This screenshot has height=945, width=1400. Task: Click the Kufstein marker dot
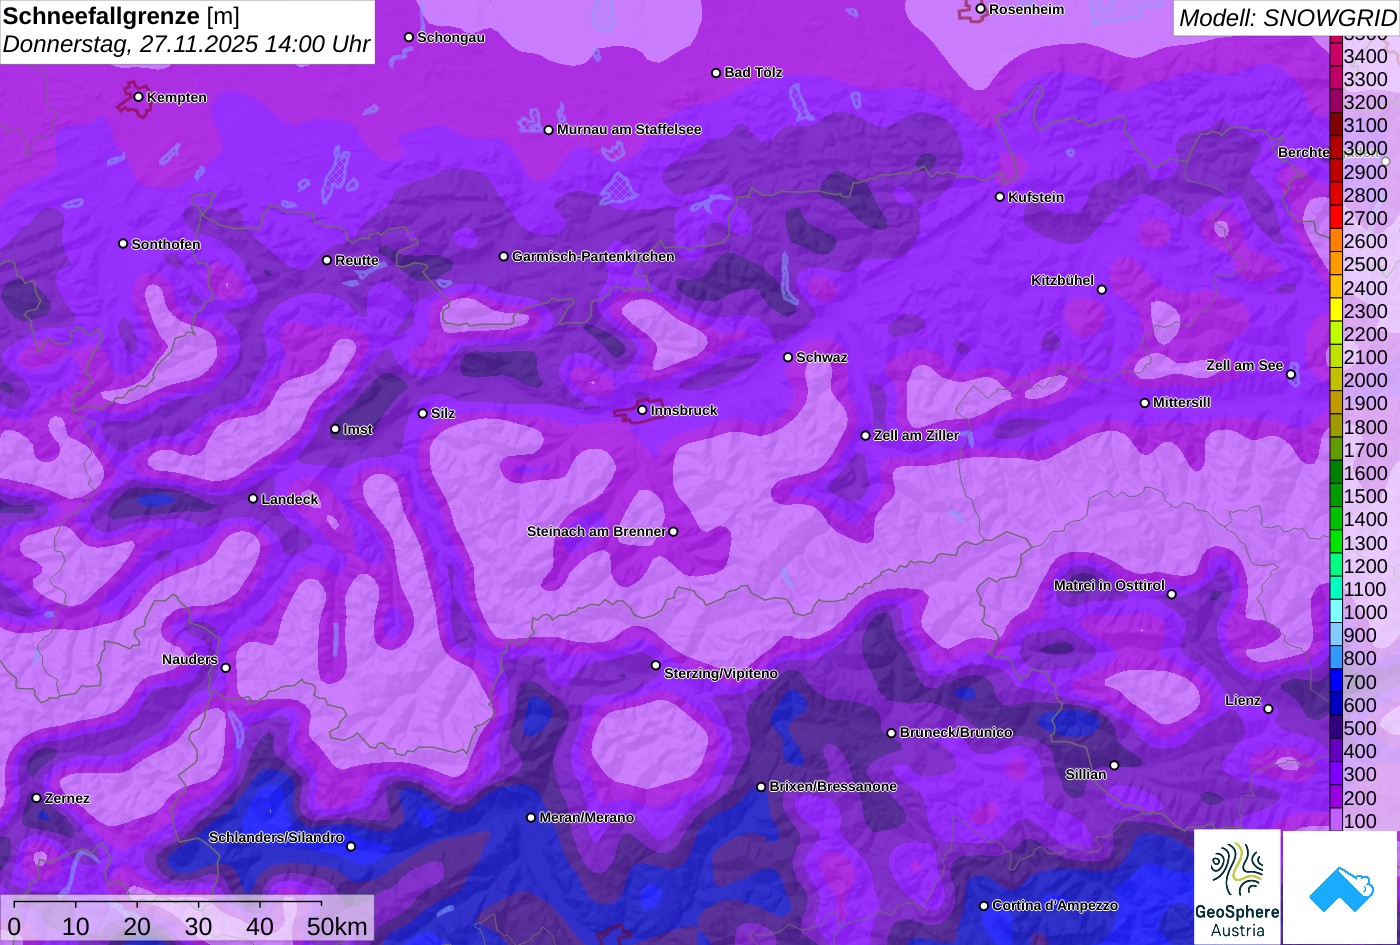999,197
